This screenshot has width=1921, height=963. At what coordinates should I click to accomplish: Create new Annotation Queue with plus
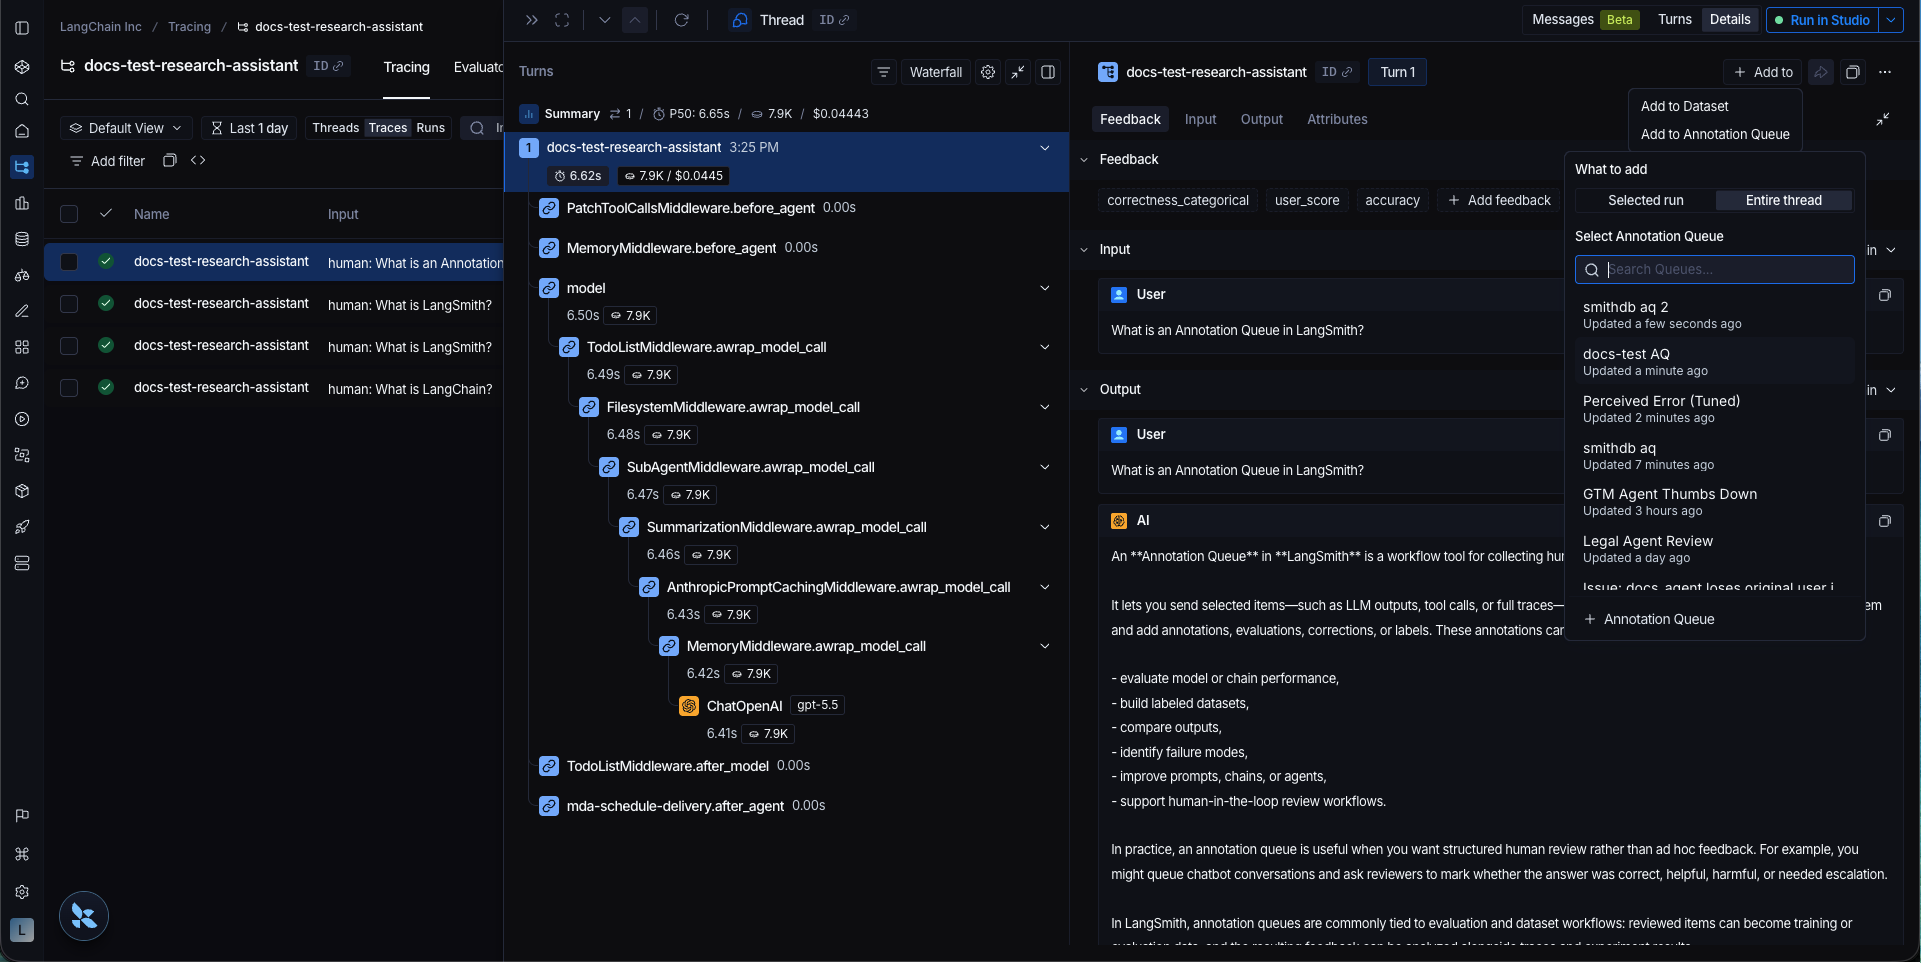click(x=1649, y=619)
